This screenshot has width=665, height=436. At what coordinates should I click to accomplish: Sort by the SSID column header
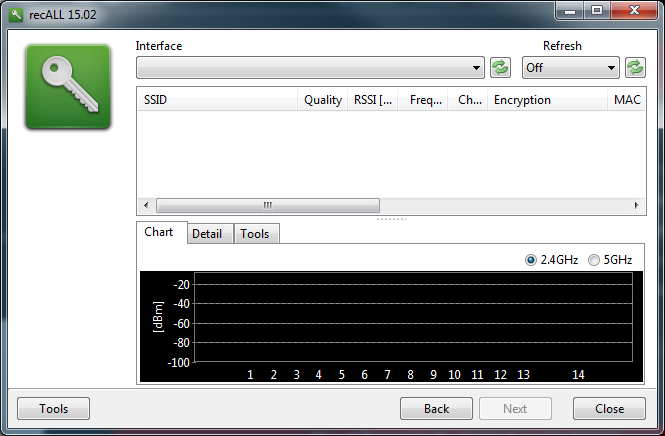pos(217,100)
